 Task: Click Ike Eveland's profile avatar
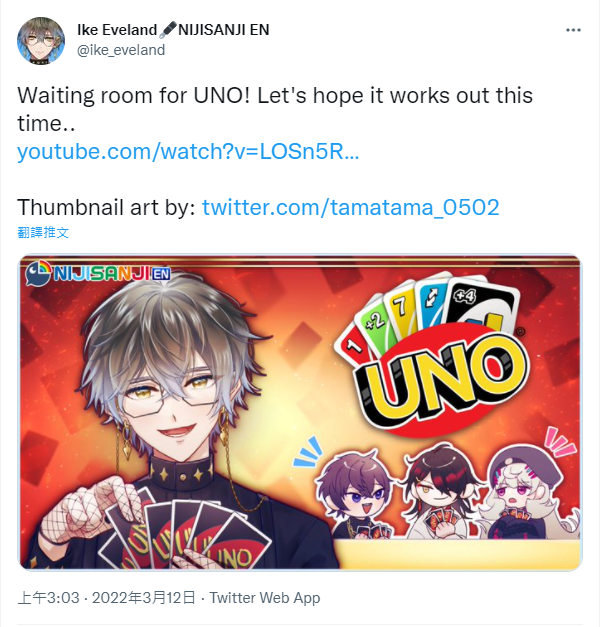(41, 41)
